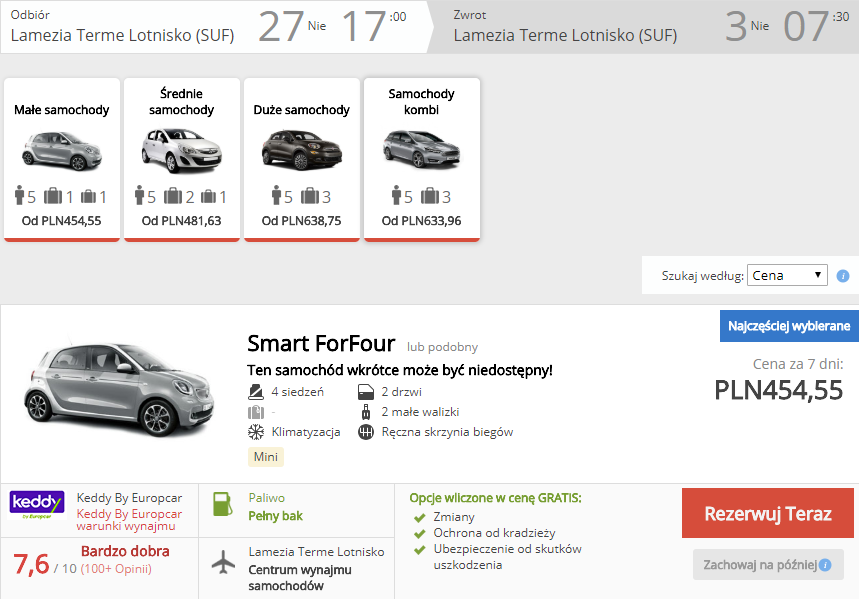Viewport: 859px width, 599px height.
Task: Click the Smart ForFour car image
Action: point(119,388)
